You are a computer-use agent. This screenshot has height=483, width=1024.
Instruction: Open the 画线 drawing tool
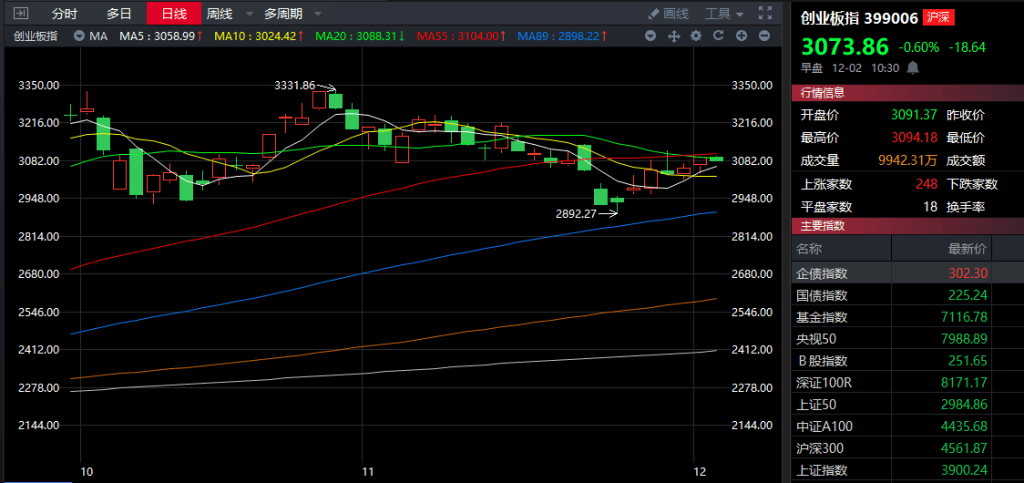(669, 14)
